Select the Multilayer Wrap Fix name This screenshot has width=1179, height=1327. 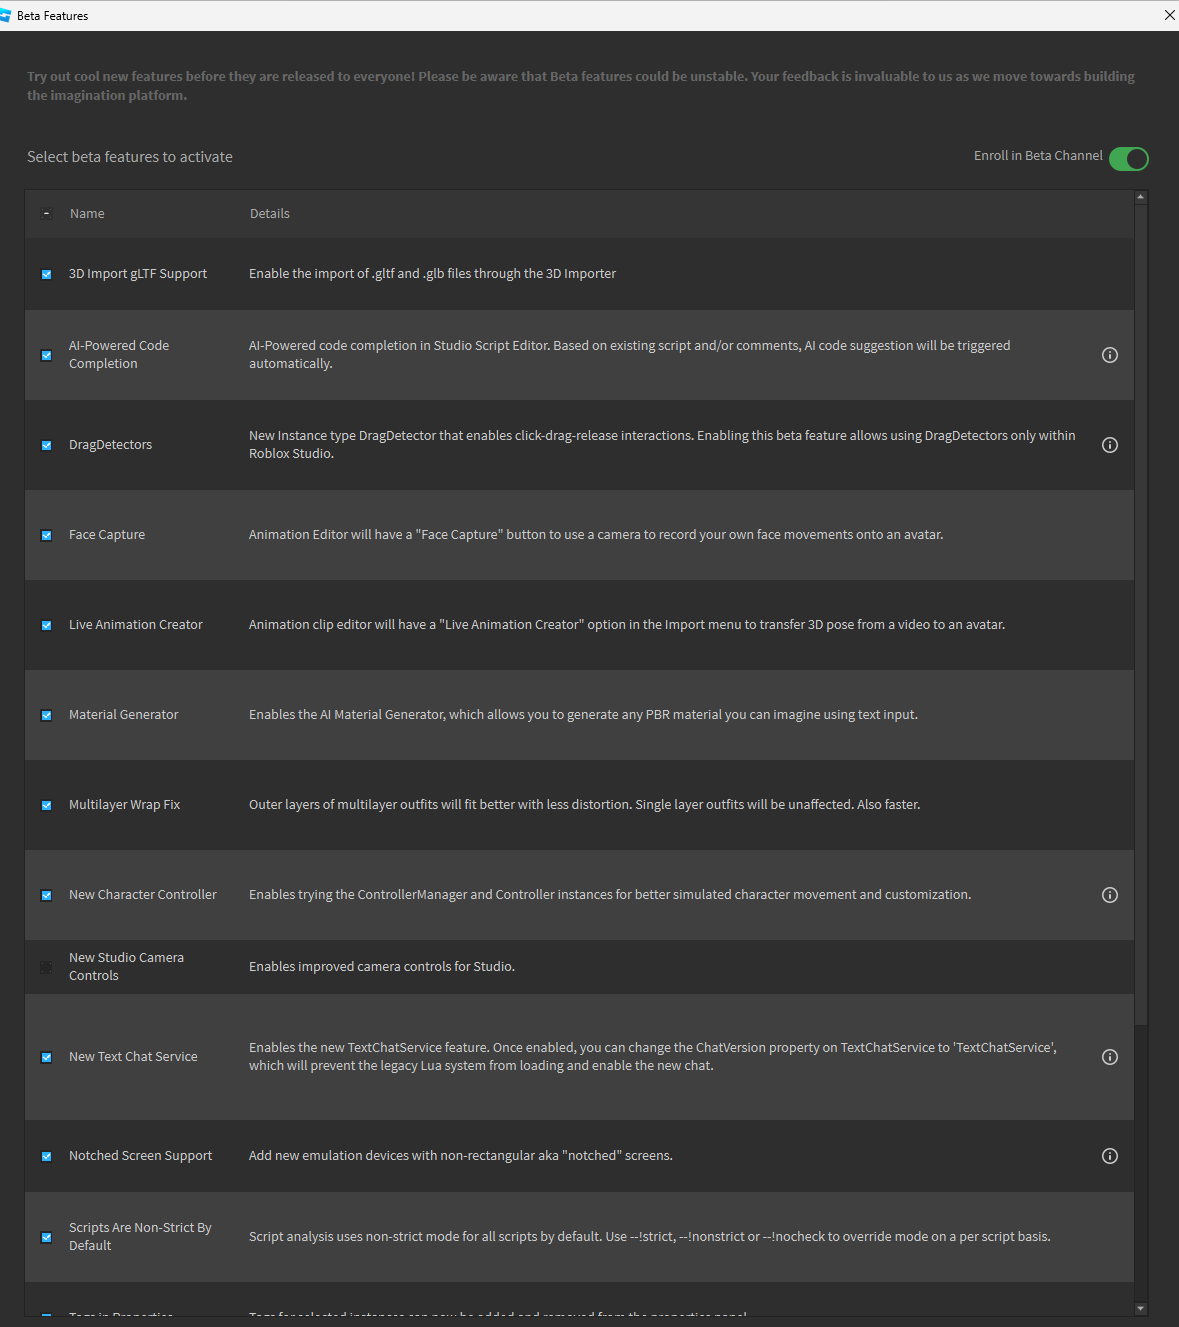(125, 805)
